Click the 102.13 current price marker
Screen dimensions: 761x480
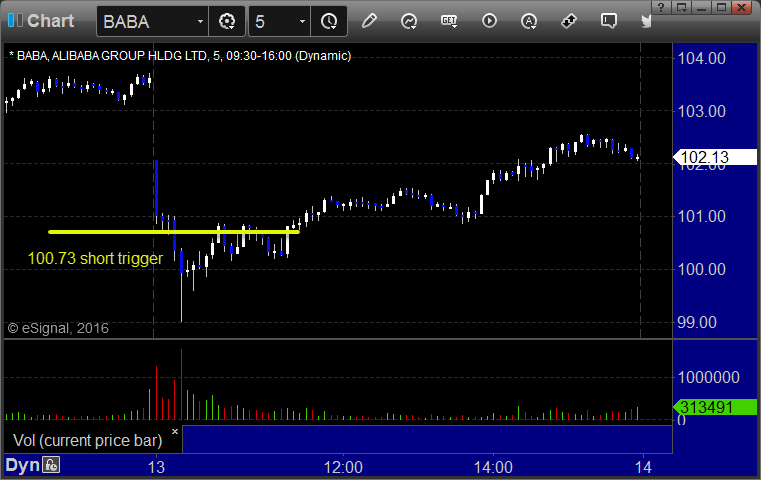tap(715, 157)
